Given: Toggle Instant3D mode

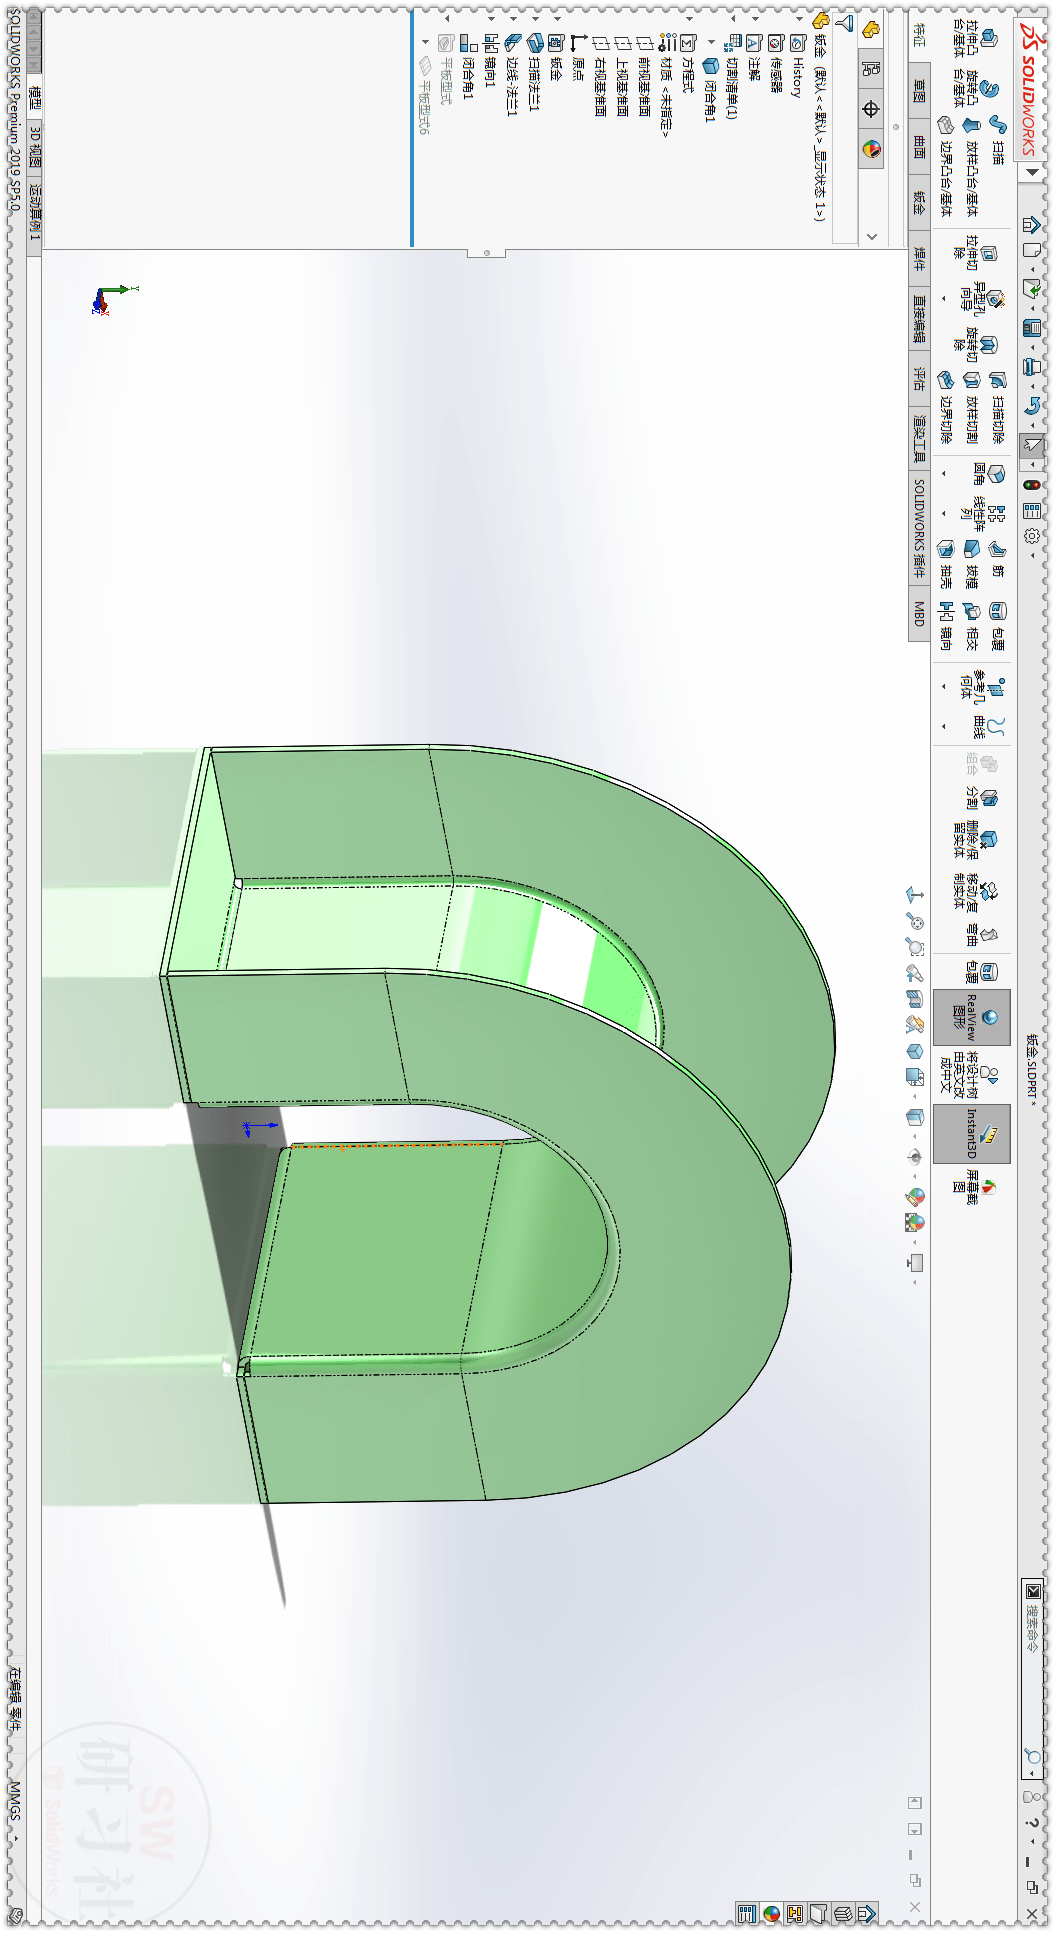Looking at the screenshot, I should (972, 1133).
